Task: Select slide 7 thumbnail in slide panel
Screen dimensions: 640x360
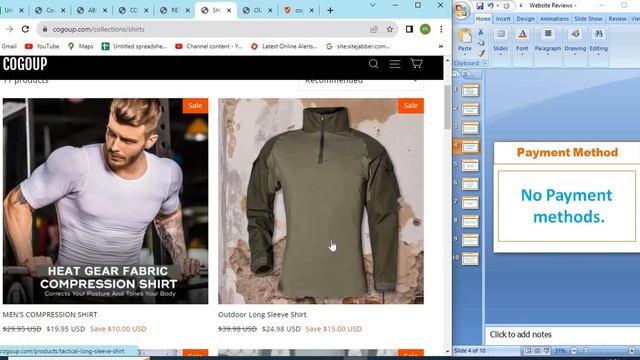Action: pos(470,202)
